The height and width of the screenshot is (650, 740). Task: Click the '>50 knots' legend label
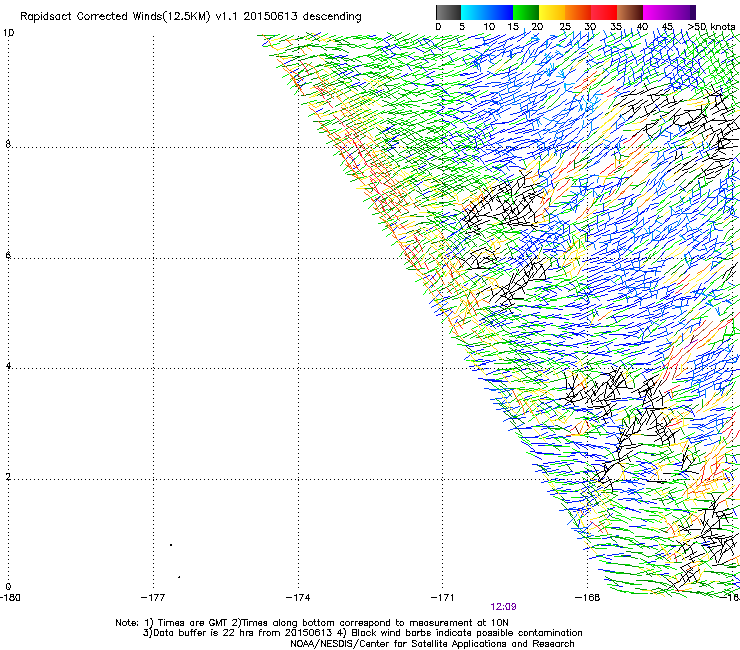point(711,27)
